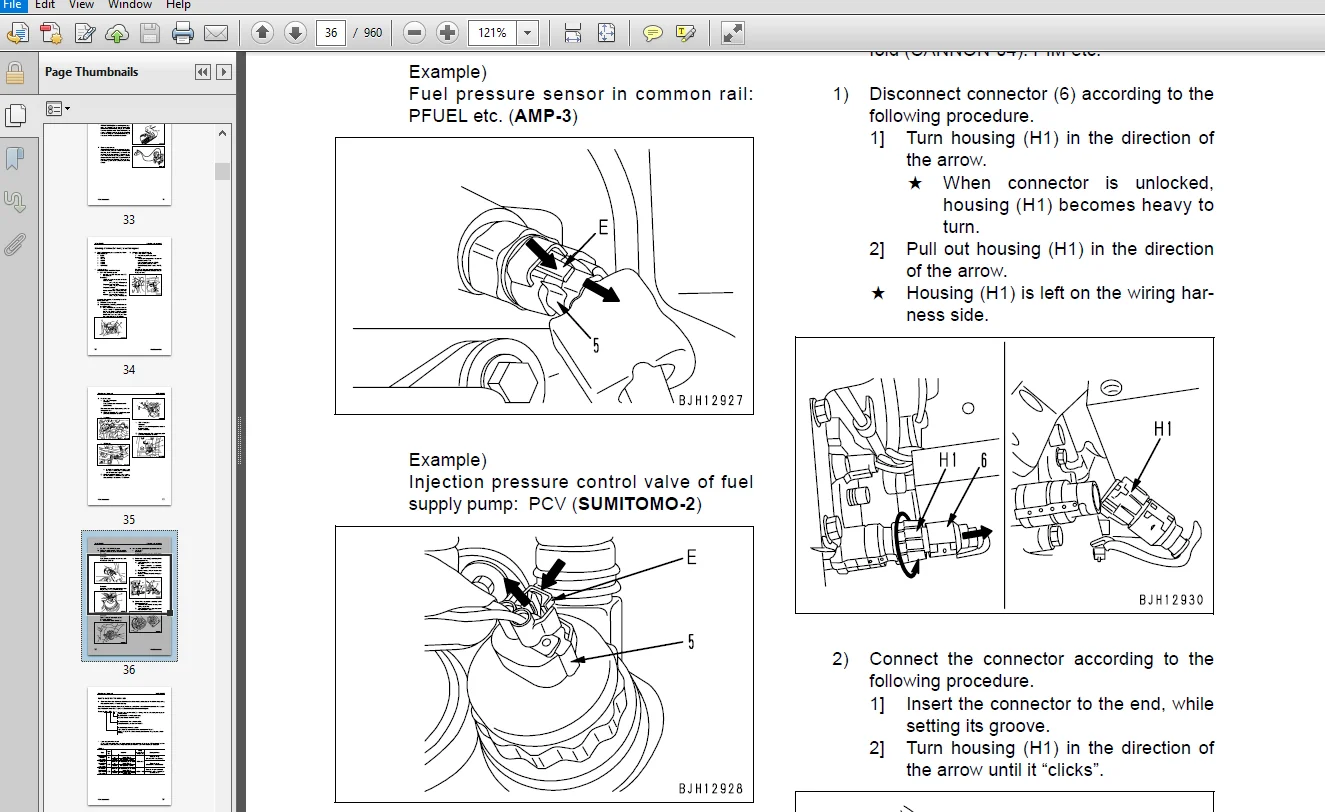Click the zoom out minus button
1325x812 pixels.
pos(414,33)
